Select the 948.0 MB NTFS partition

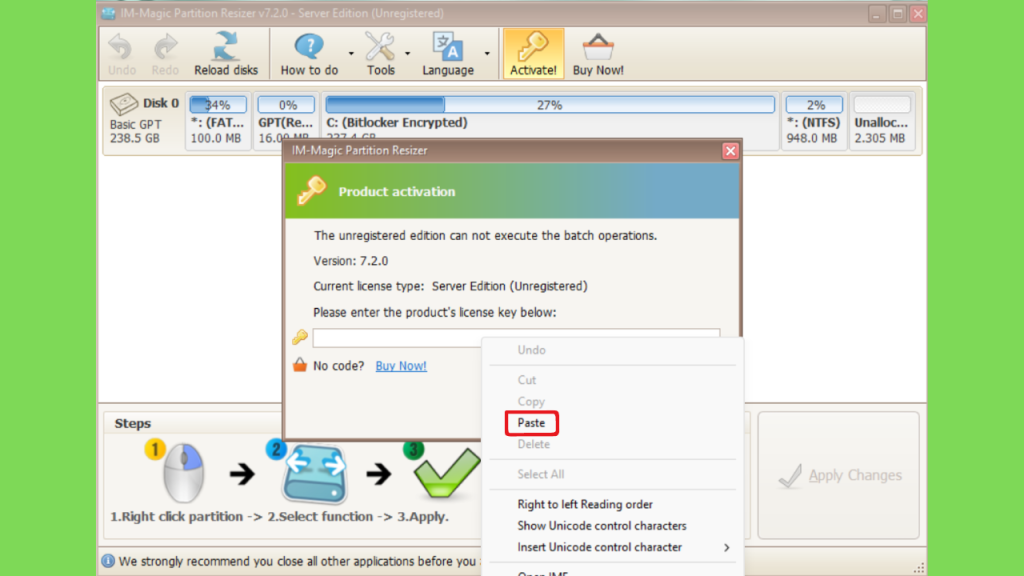(x=814, y=121)
